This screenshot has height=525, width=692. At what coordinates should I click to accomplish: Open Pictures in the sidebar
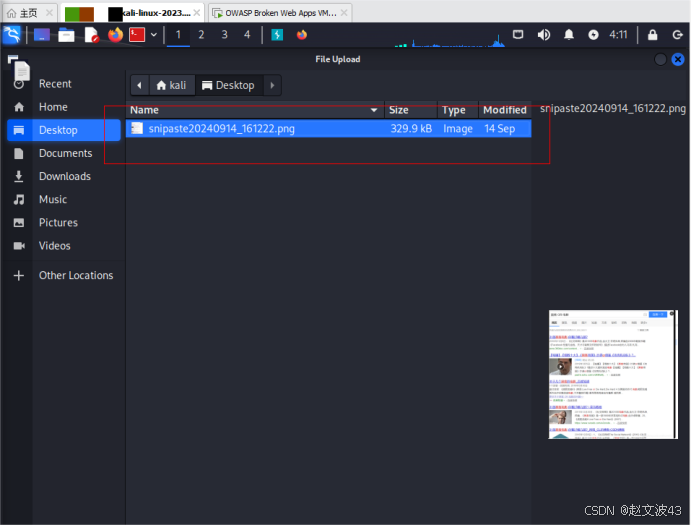58,222
